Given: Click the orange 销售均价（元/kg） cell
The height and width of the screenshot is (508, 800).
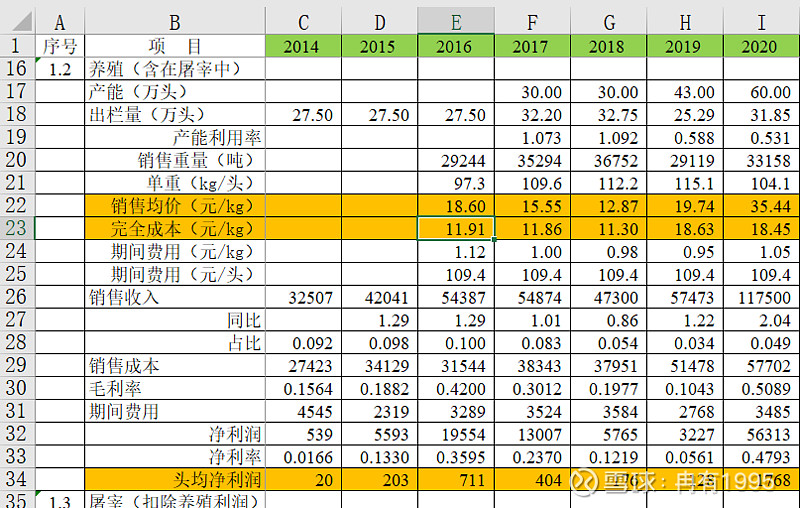Looking at the screenshot, I should (x=175, y=206).
